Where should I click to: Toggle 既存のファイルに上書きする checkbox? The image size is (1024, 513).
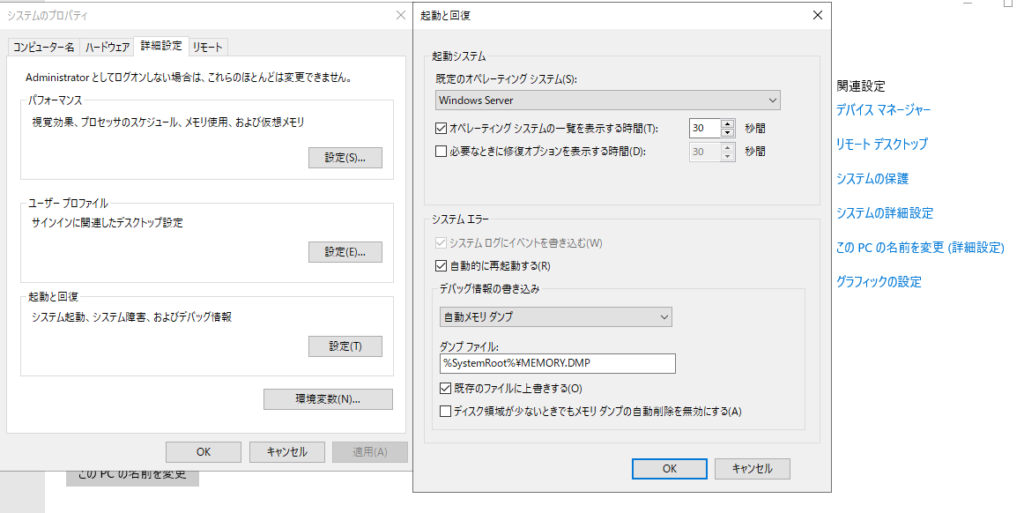446,388
